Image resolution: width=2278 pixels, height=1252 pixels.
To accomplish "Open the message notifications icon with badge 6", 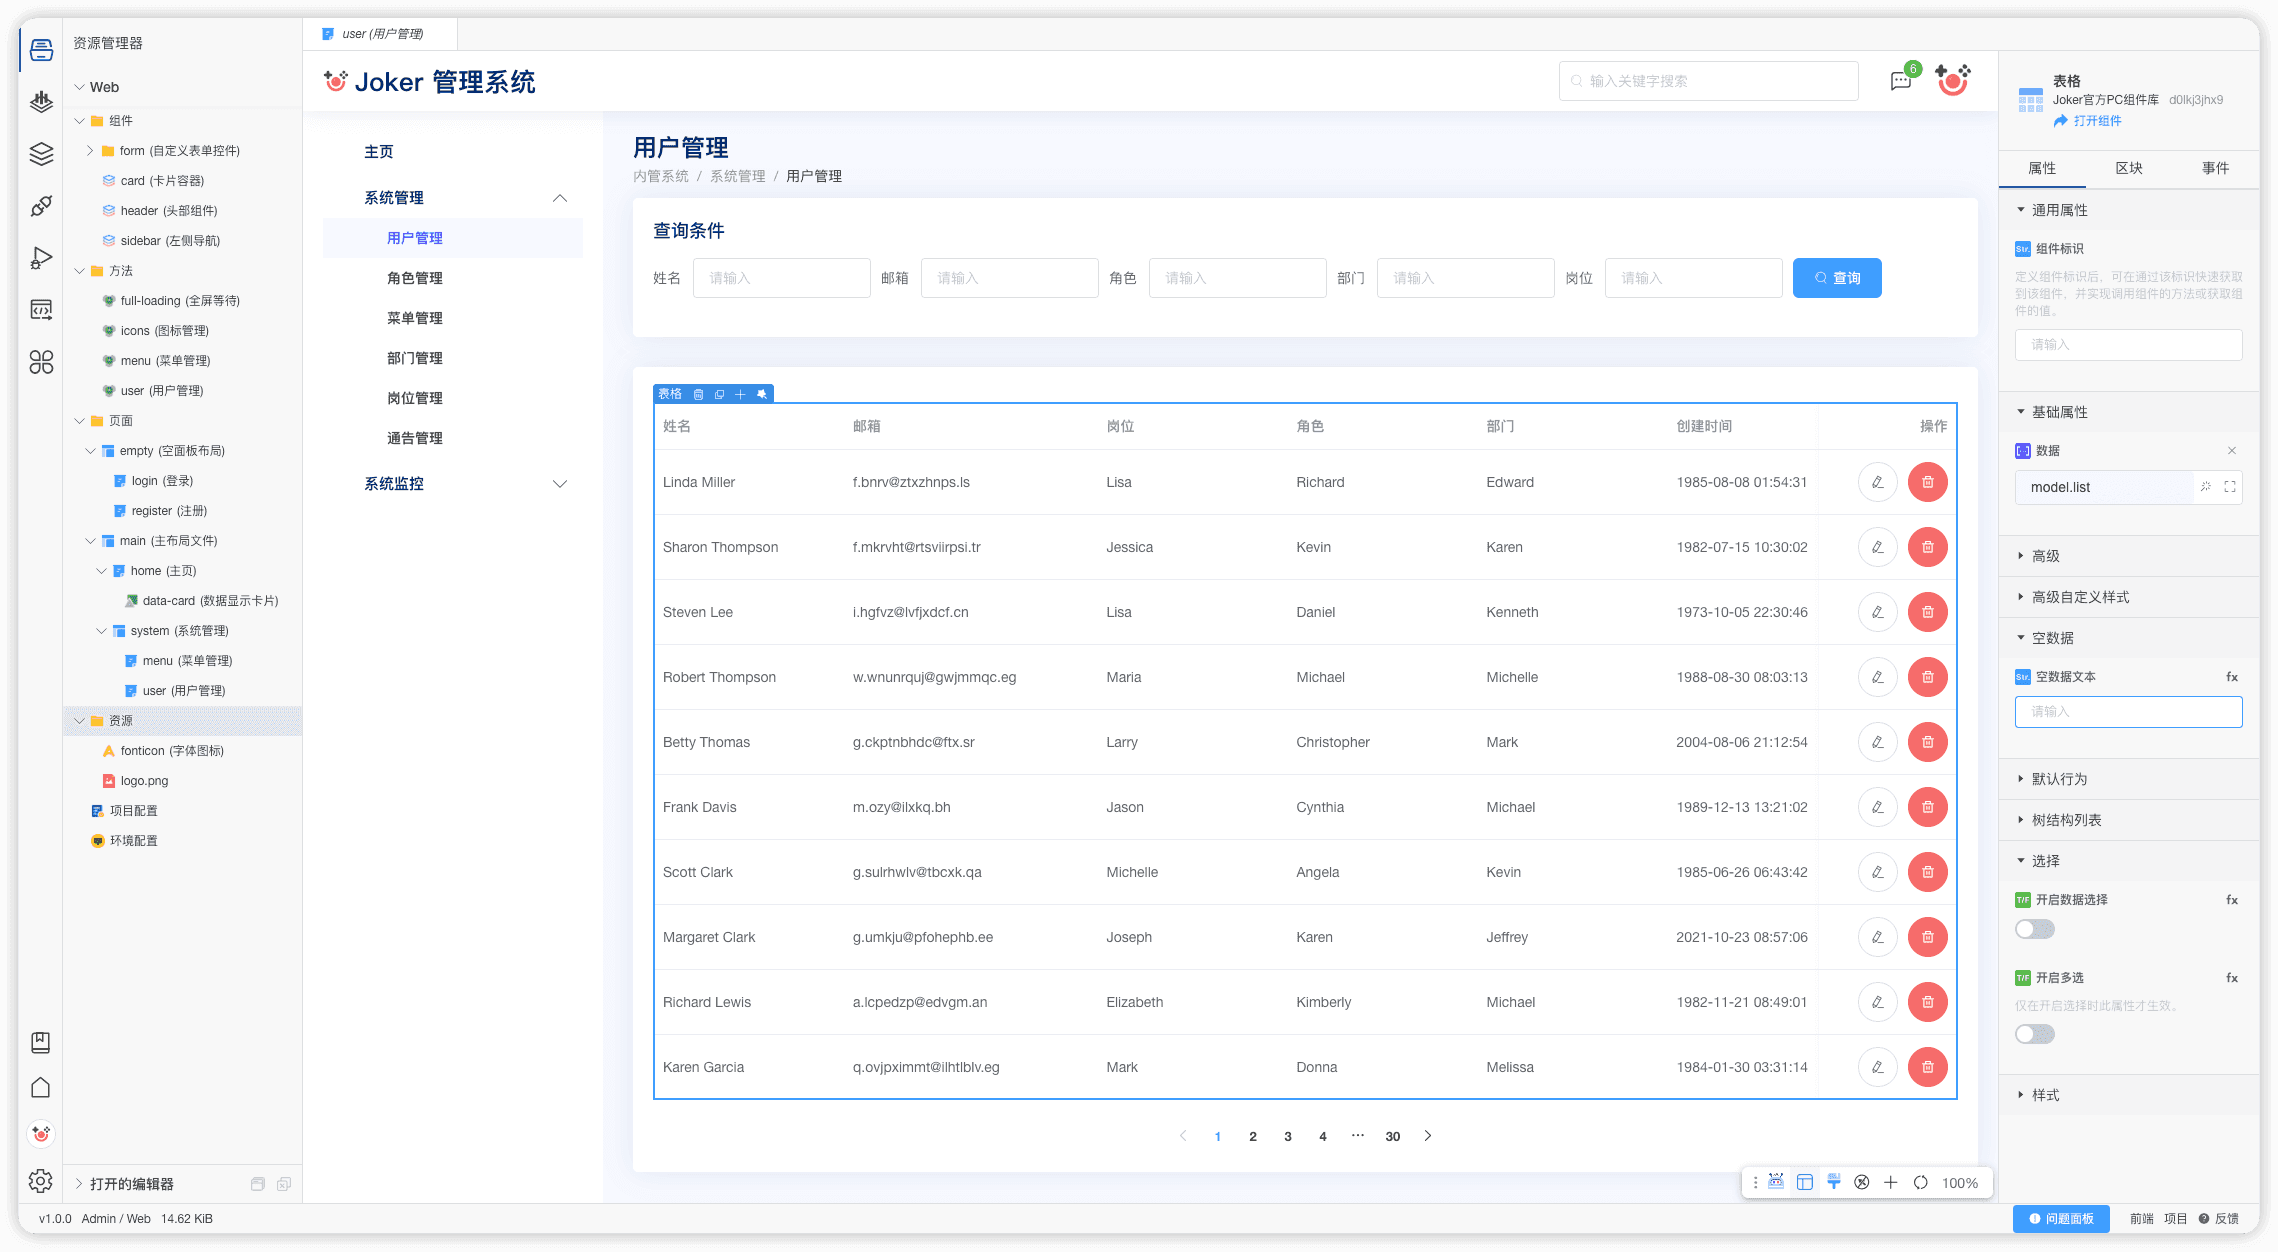I will [x=1901, y=81].
